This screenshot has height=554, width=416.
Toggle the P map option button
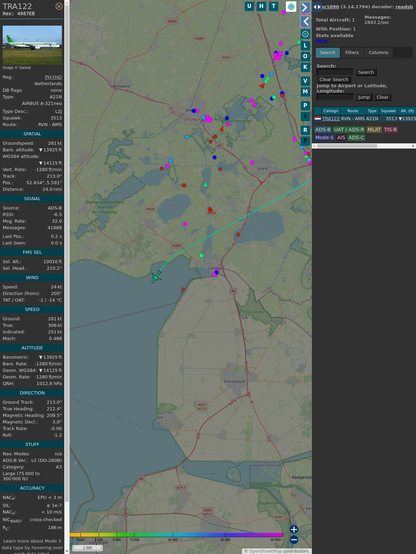(305, 106)
